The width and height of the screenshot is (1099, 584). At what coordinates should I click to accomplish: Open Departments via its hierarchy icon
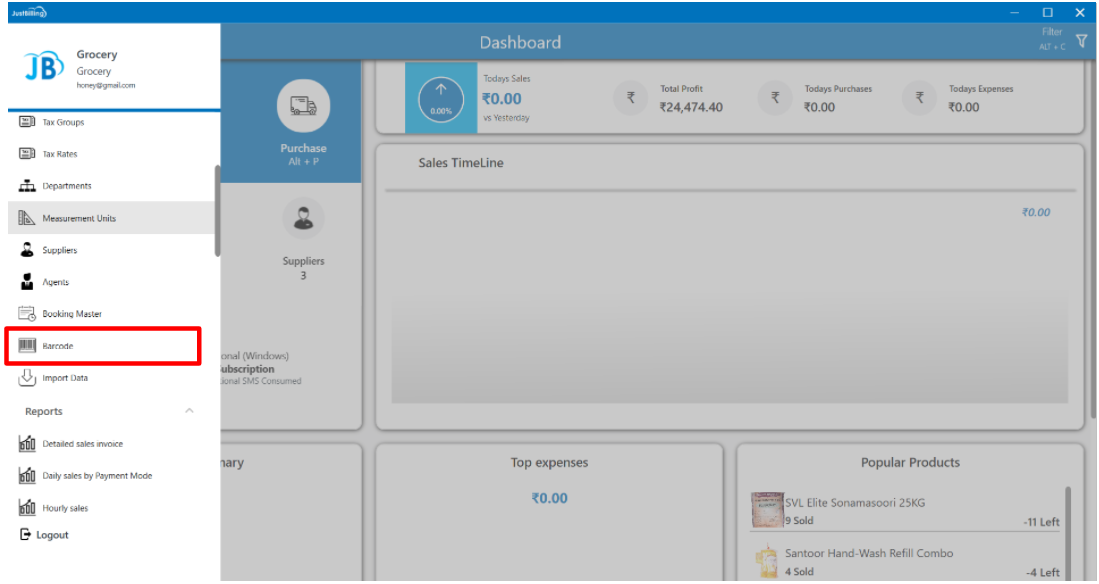[28, 186]
